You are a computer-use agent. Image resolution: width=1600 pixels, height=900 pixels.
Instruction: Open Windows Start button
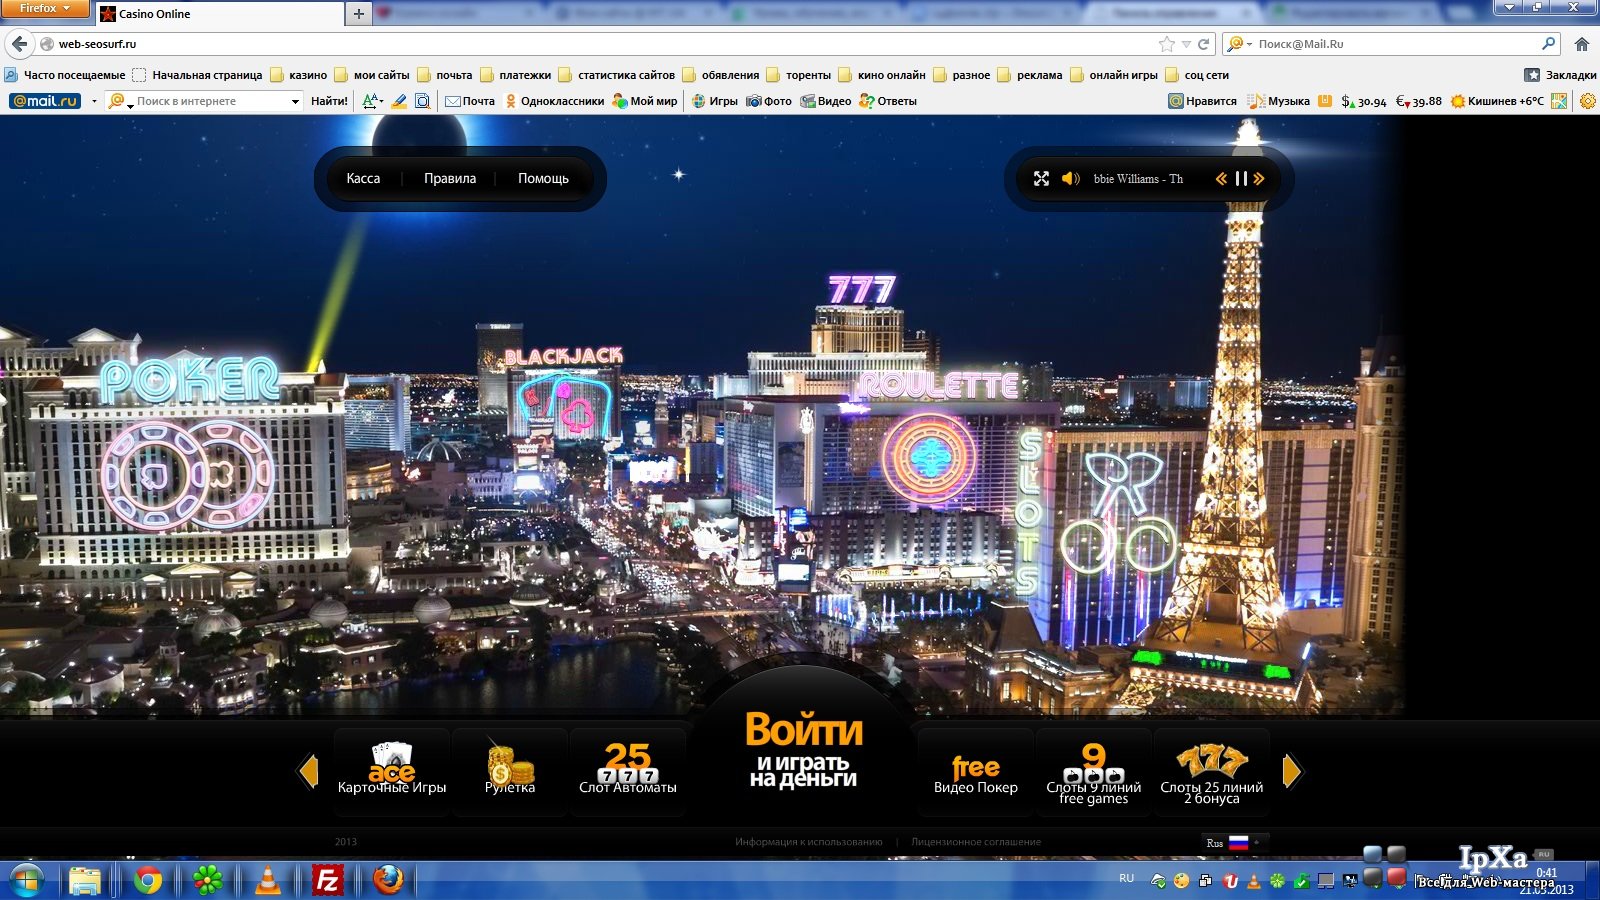[26, 881]
